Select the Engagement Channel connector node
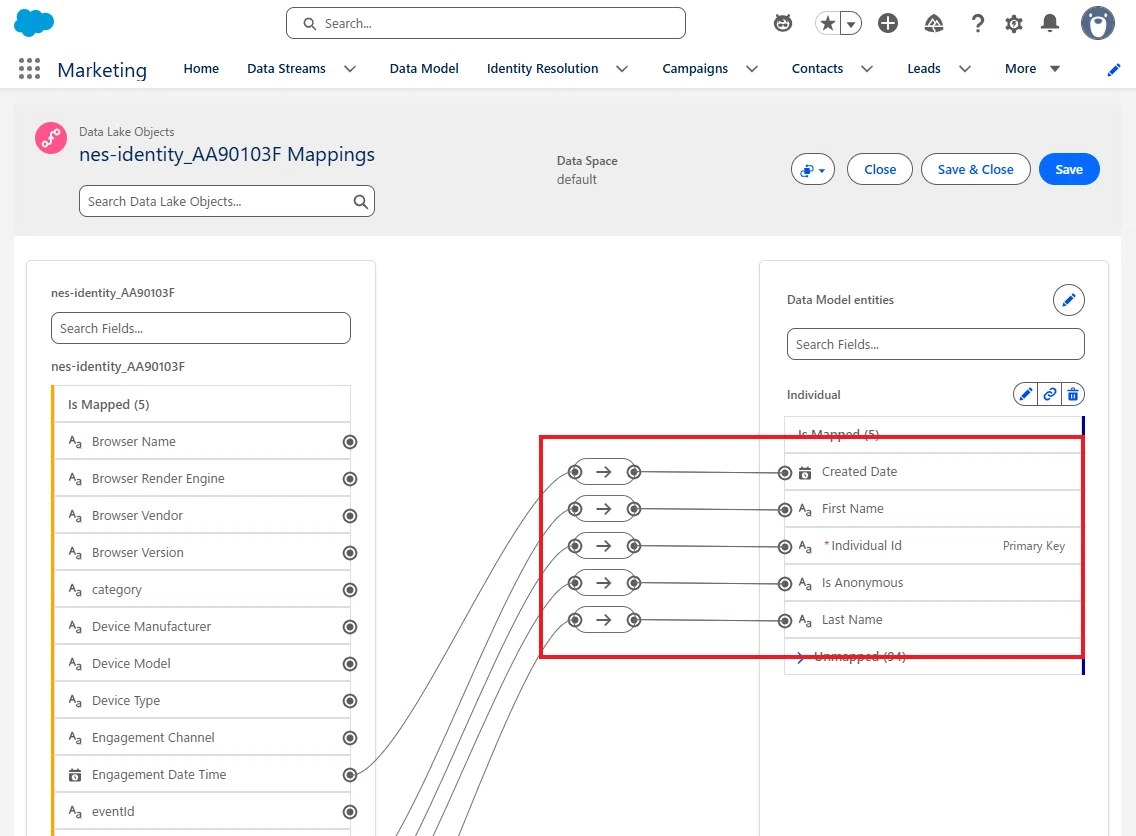Viewport: 1136px width, 836px height. 350,737
